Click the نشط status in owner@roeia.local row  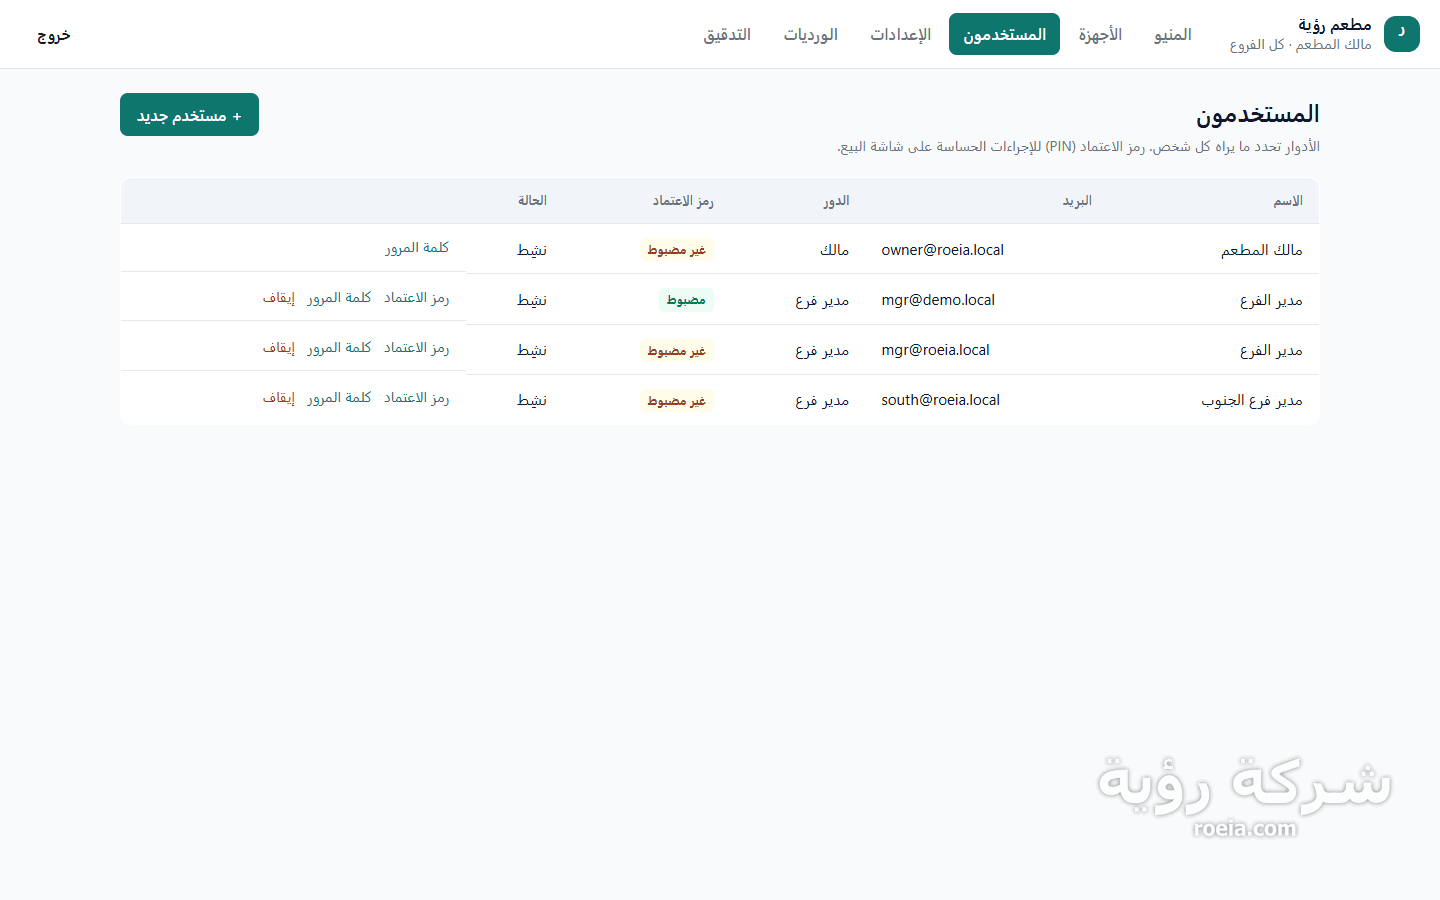tap(531, 250)
